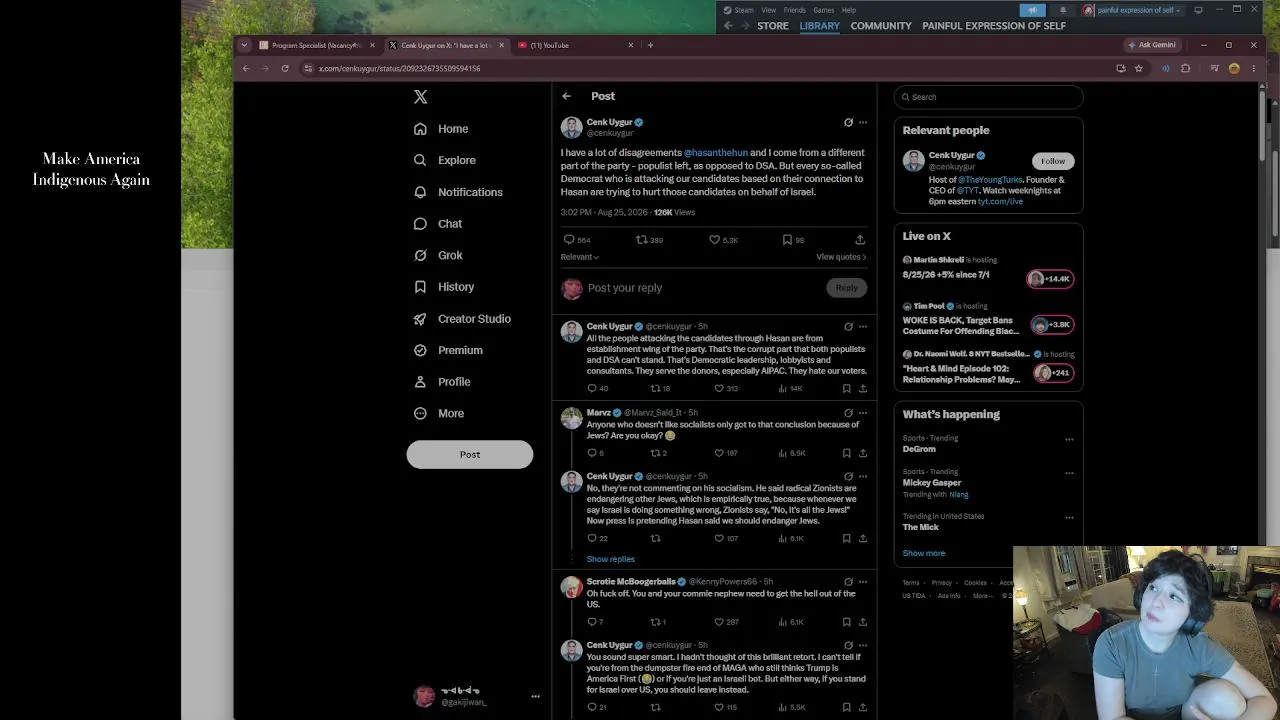The image size is (1280, 720).
Task: Bookmark the main post
Action: pos(787,240)
